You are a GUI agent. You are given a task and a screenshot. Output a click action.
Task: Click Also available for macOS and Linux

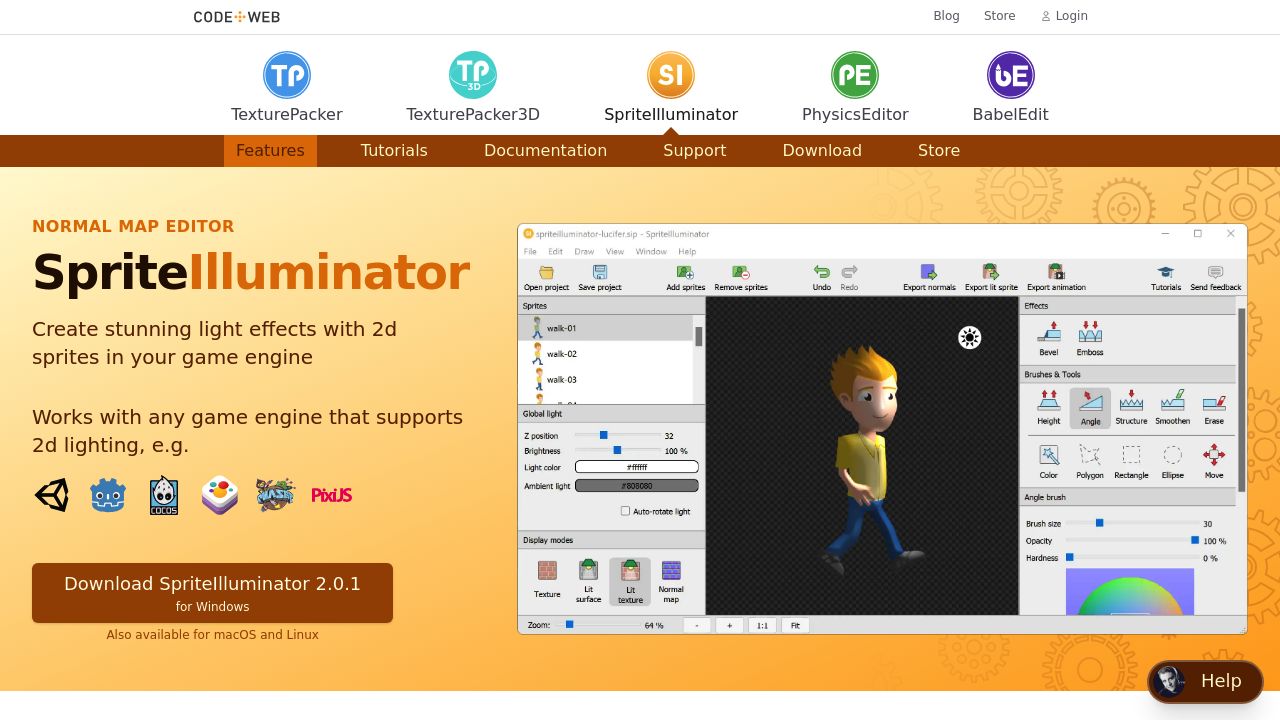(213, 635)
